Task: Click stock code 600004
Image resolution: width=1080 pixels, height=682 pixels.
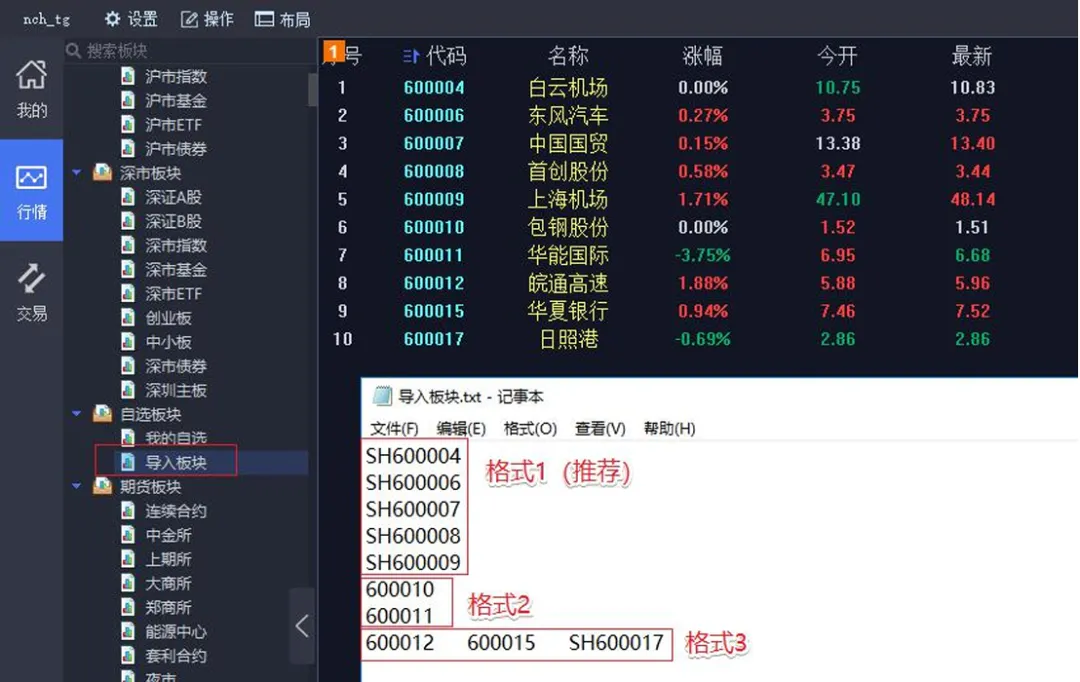Action: [x=434, y=87]
